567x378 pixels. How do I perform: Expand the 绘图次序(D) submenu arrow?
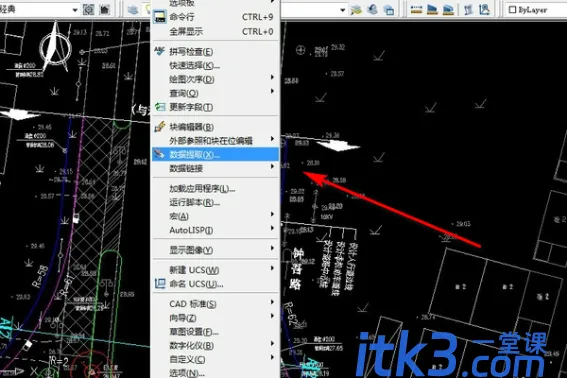click(272, 77)
